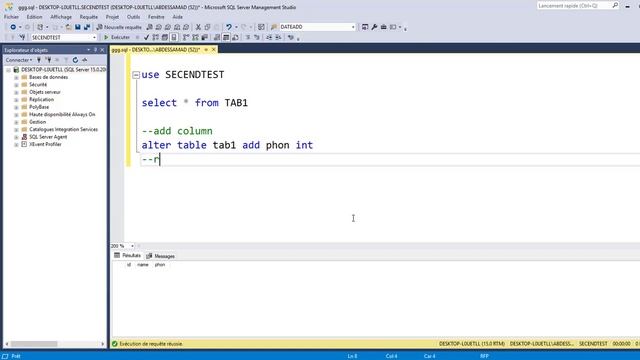The height and width of the screenshot is (360, 640).
Task: Click the decrease indent icon
Action: pyautogui.click(x=269, y=38)
